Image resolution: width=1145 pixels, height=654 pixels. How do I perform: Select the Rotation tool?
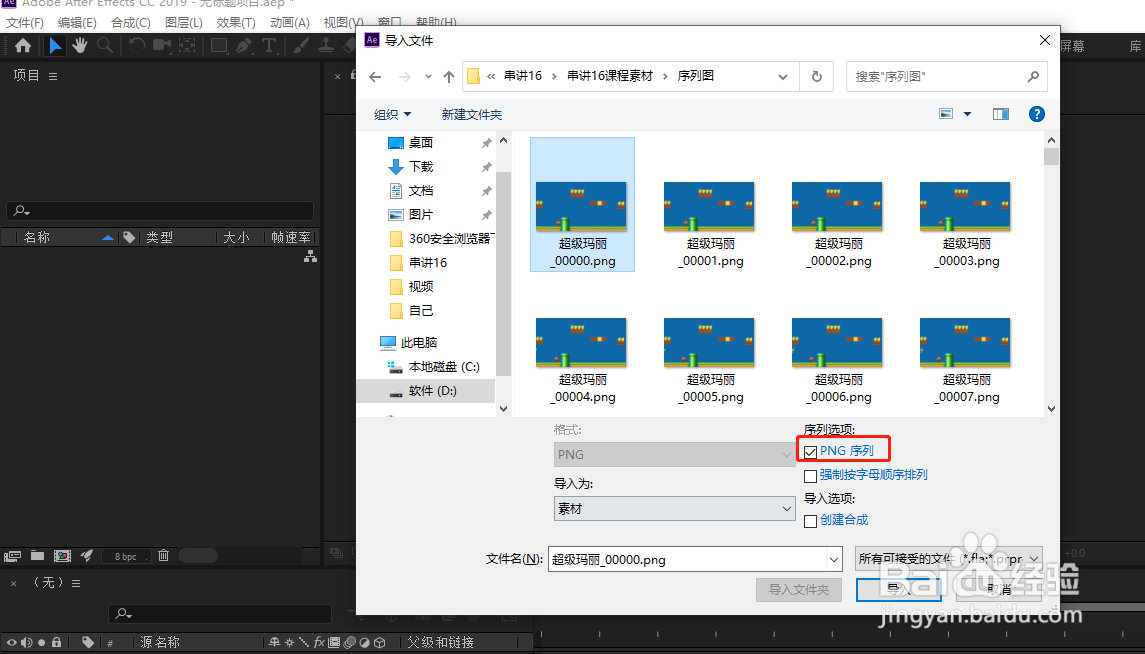[137, 46]
